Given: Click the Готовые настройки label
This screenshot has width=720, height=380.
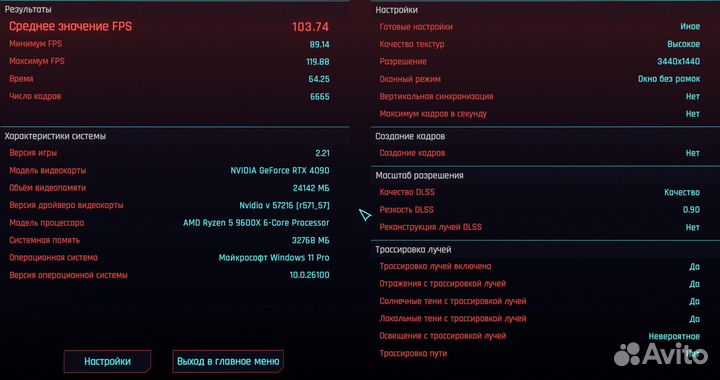Looking at the screenshot, I should 416,27.
